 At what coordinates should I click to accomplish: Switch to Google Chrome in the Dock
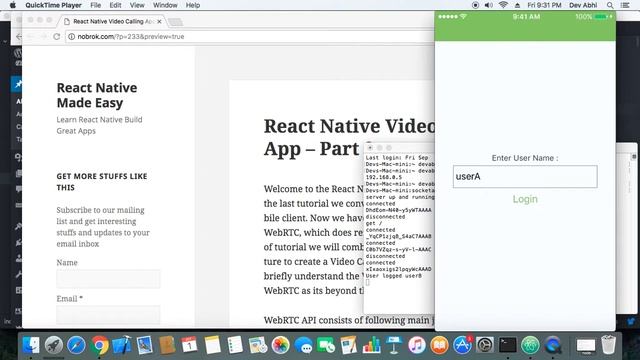tap(99, 345)
